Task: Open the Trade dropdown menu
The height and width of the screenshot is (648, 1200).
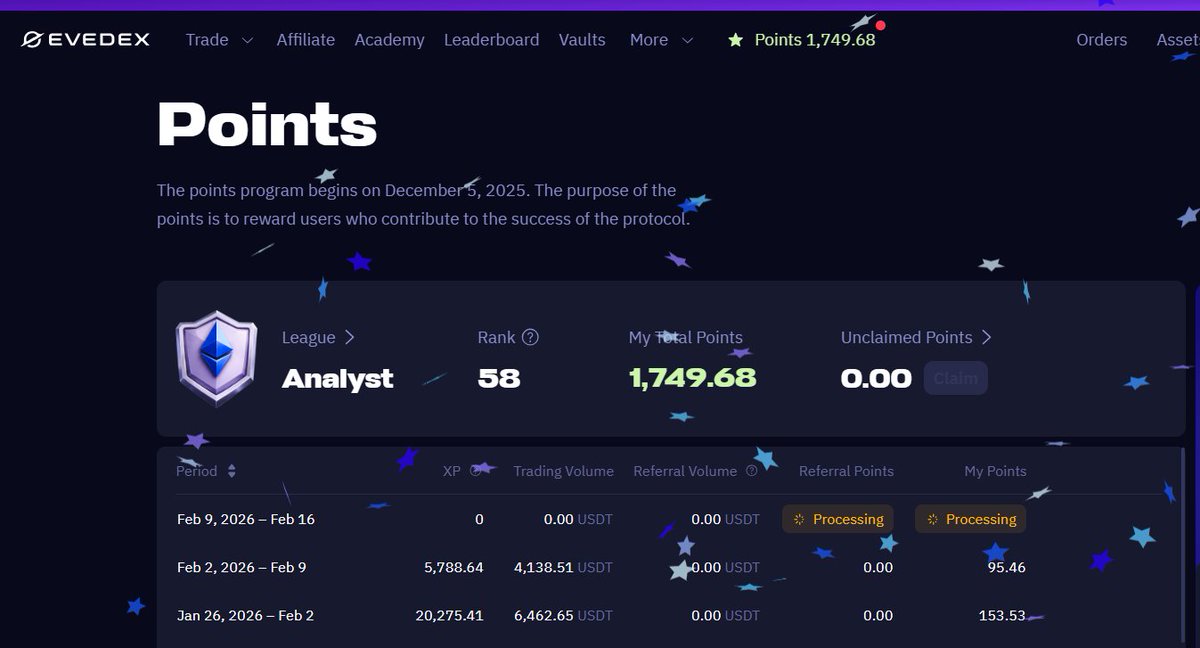Action: 219,40
